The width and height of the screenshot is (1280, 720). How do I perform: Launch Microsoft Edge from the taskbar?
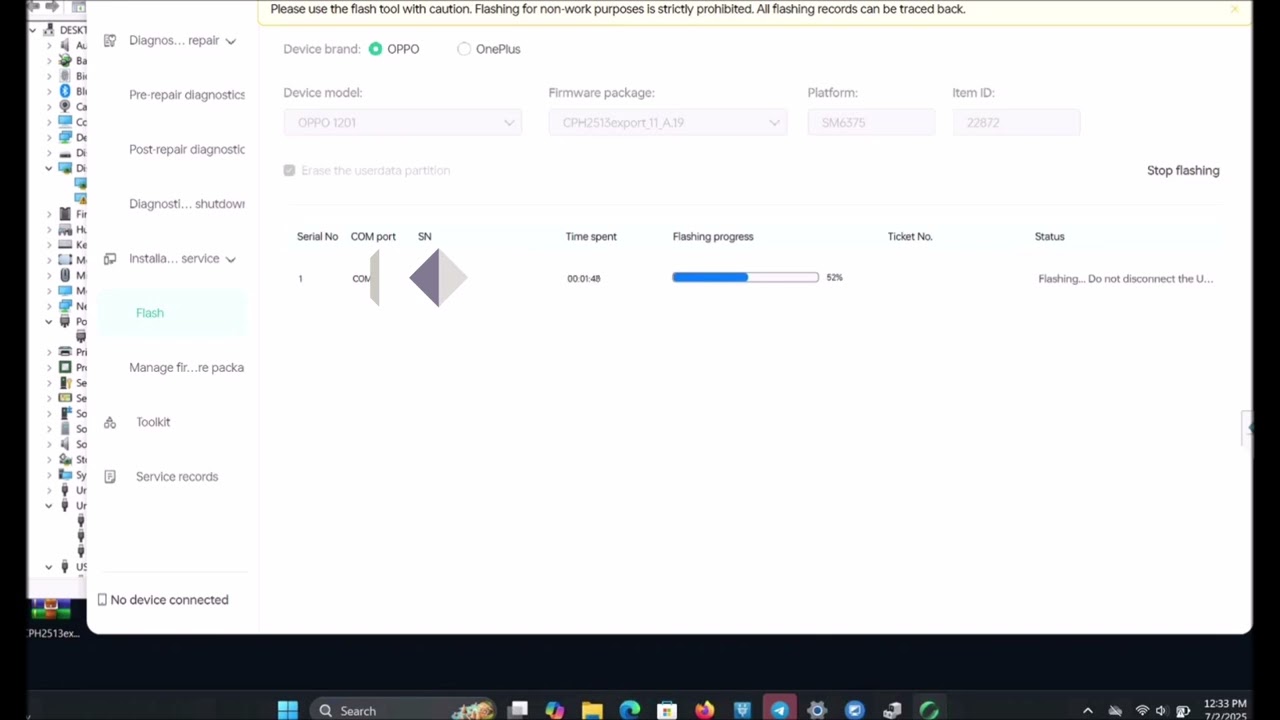click(630, 710)
